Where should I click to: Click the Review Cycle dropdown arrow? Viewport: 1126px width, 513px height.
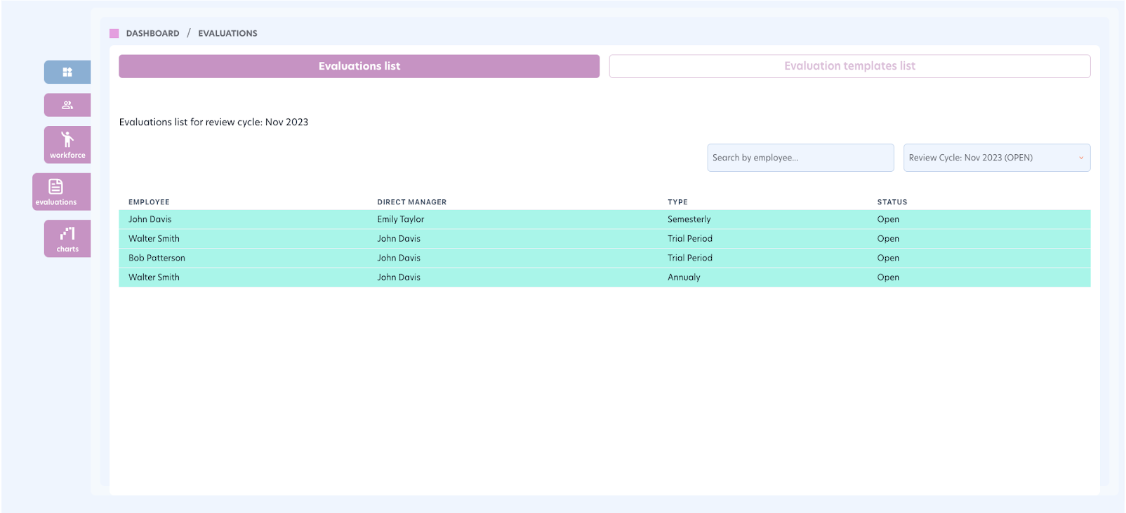click(x=1080, y=158)
